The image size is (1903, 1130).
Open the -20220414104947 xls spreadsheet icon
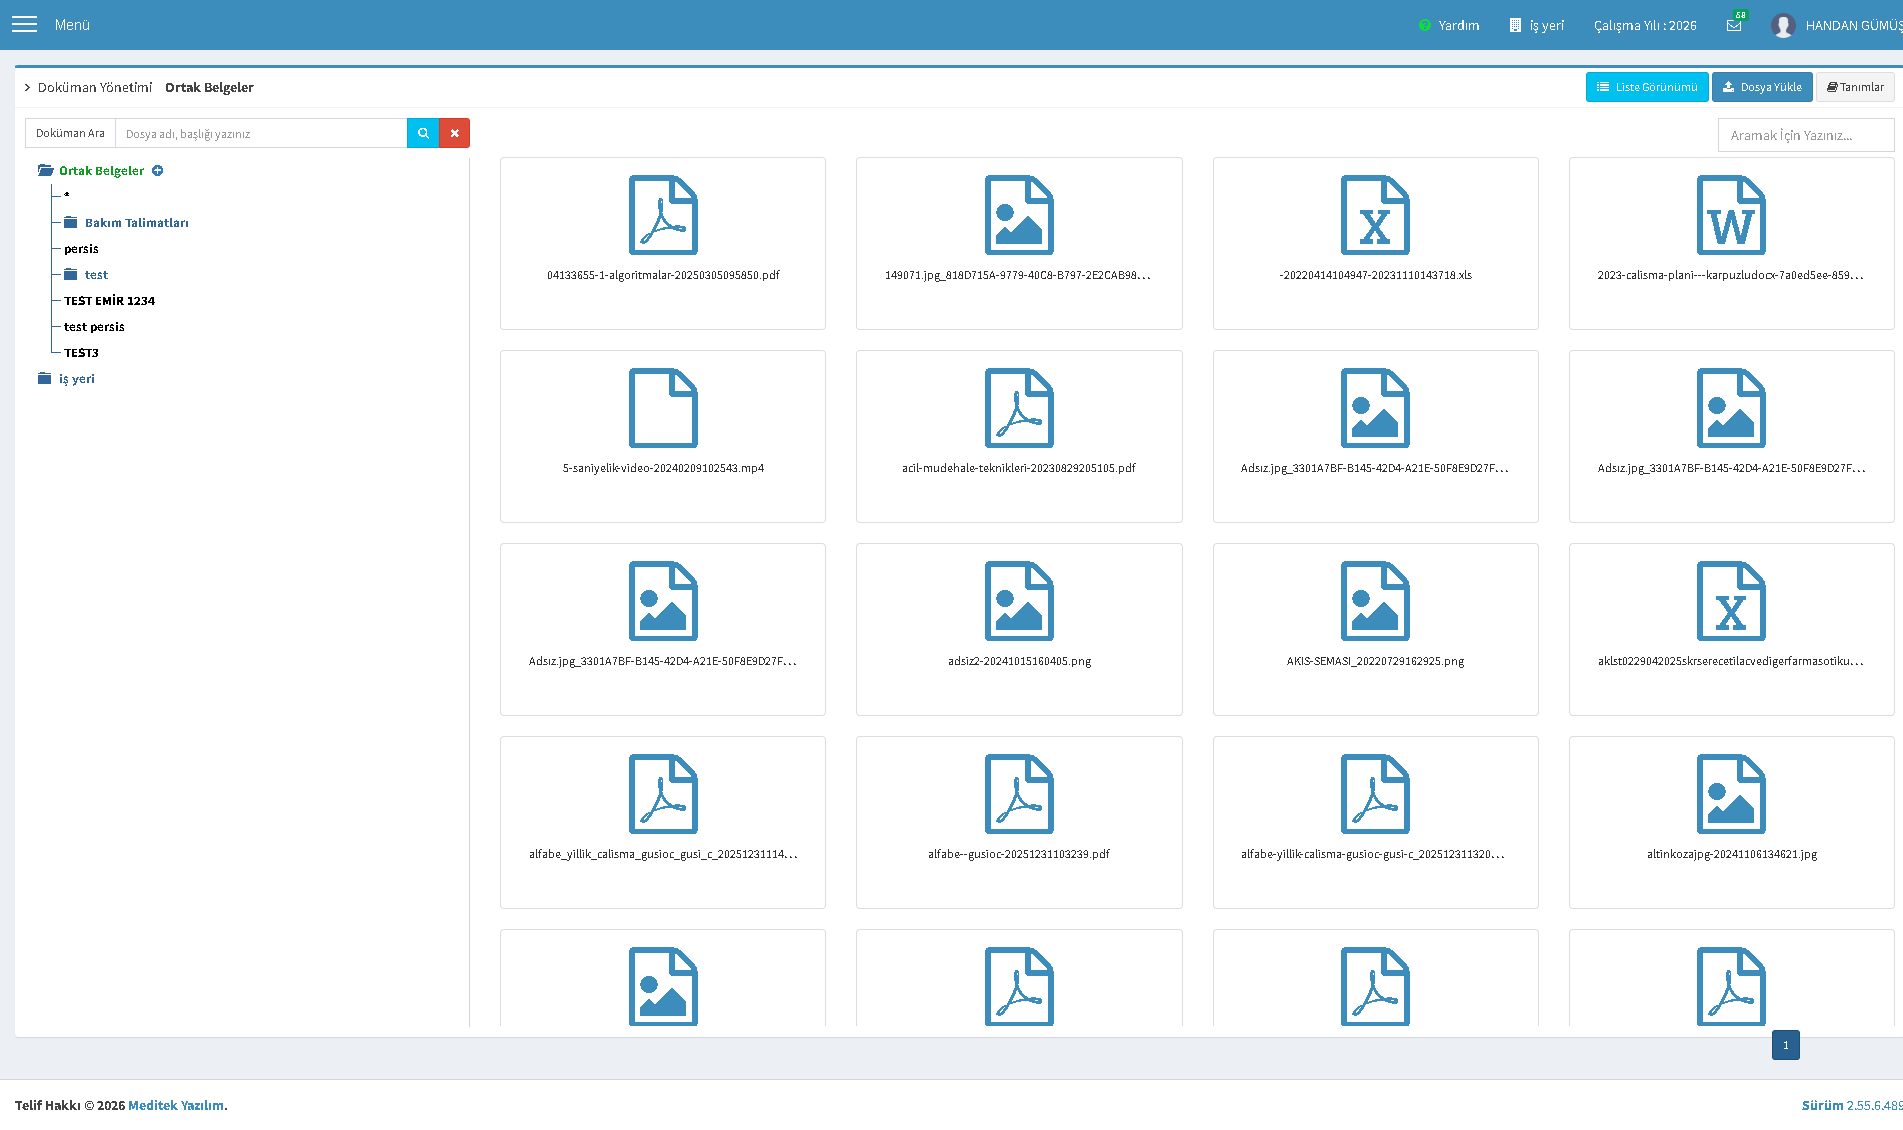pos(1375,215)
